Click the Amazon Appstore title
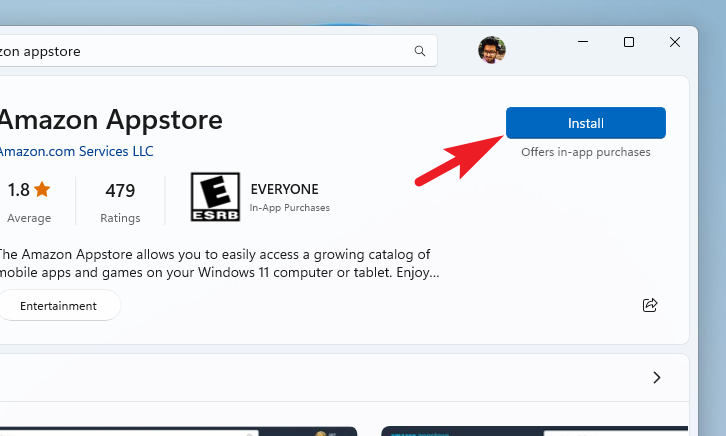 coord(111,120)
